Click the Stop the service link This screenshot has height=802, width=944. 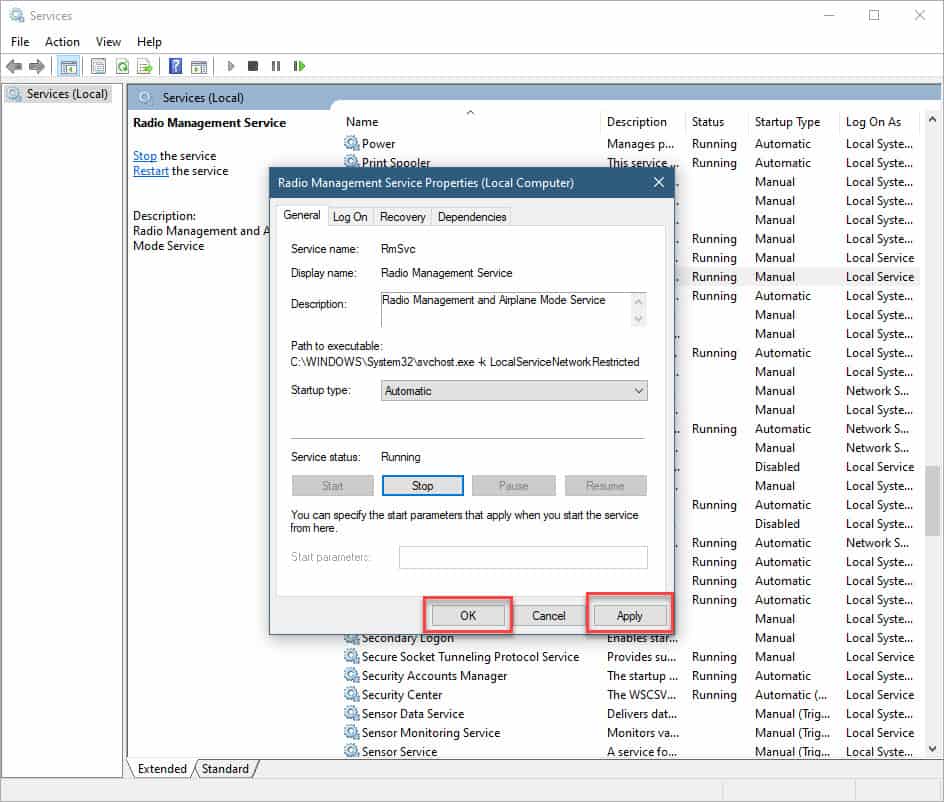coord(144,155)
